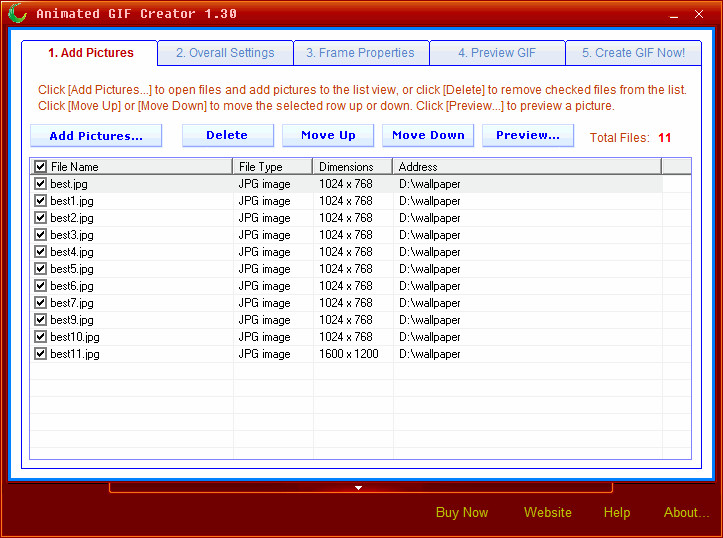This screenshot has height=538, width=723.
Task: Open the Buy Now link
Action: coord(462,513)
